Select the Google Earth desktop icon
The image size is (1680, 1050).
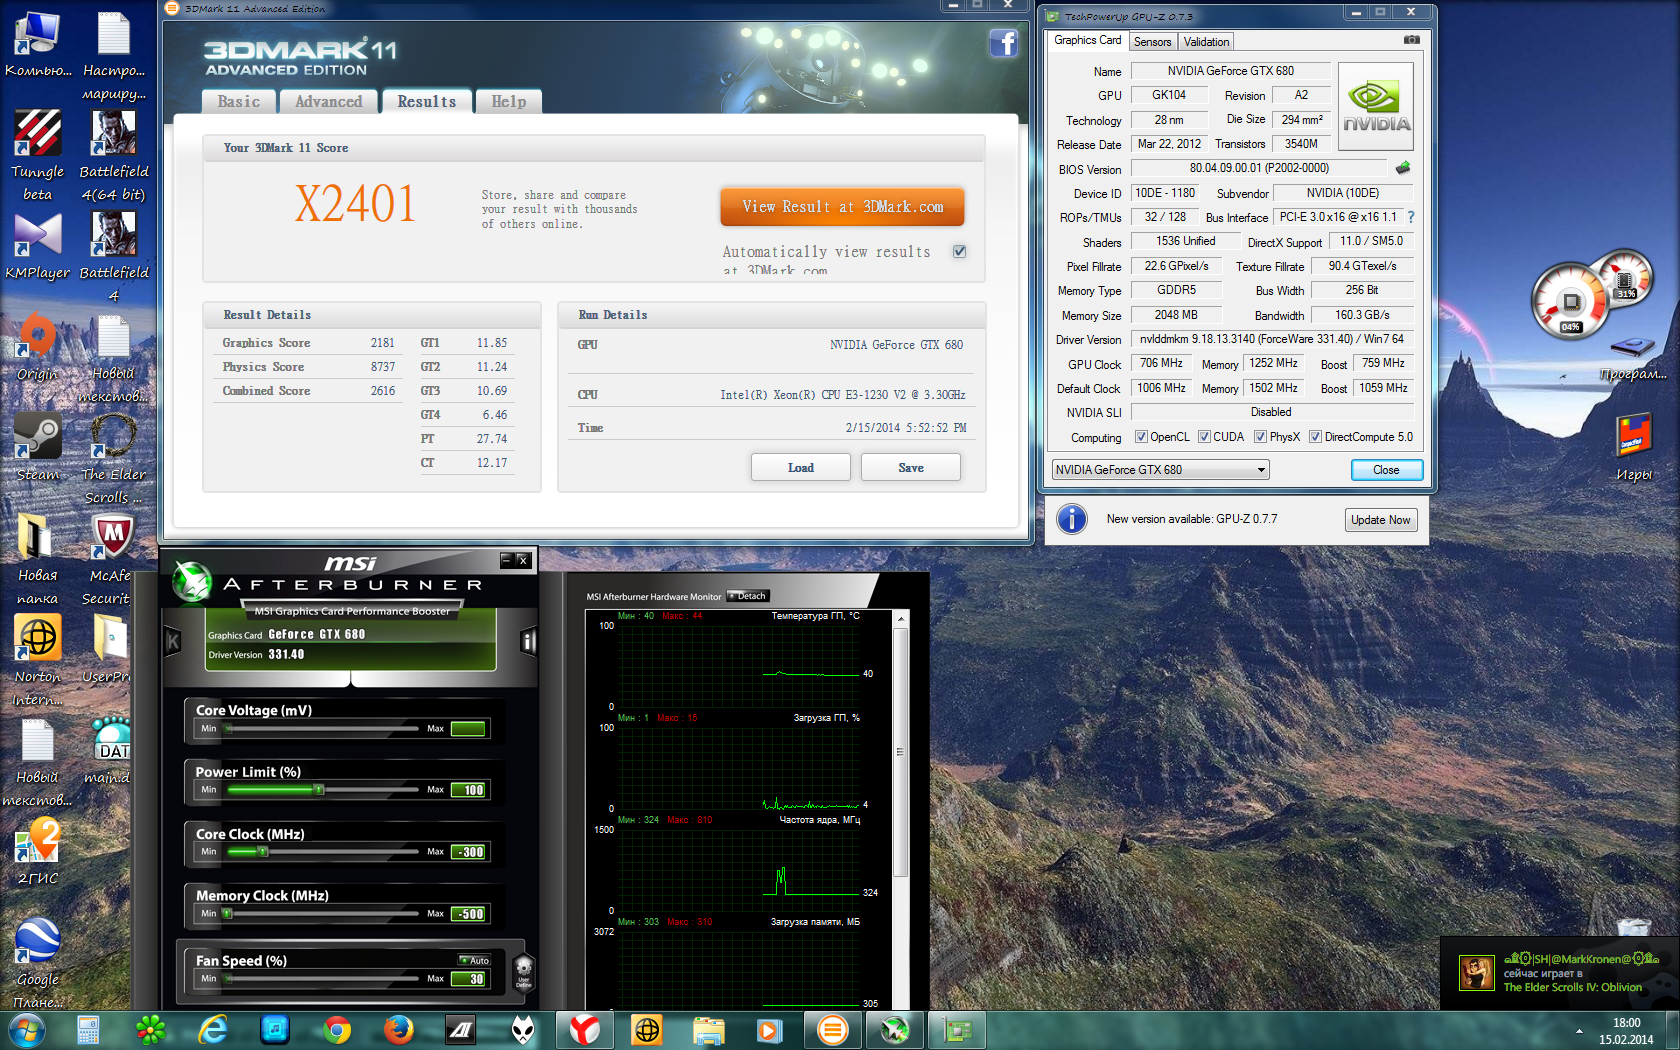(37, 963)
